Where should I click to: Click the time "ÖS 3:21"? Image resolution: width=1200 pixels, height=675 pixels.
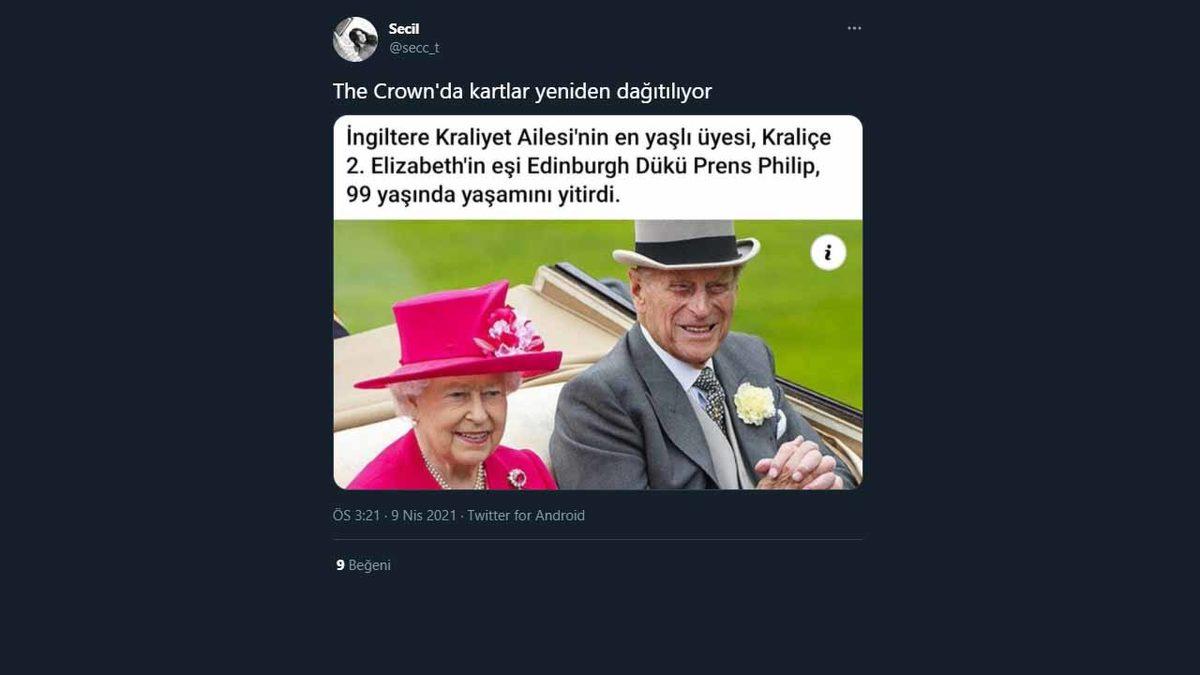(356, 516)
